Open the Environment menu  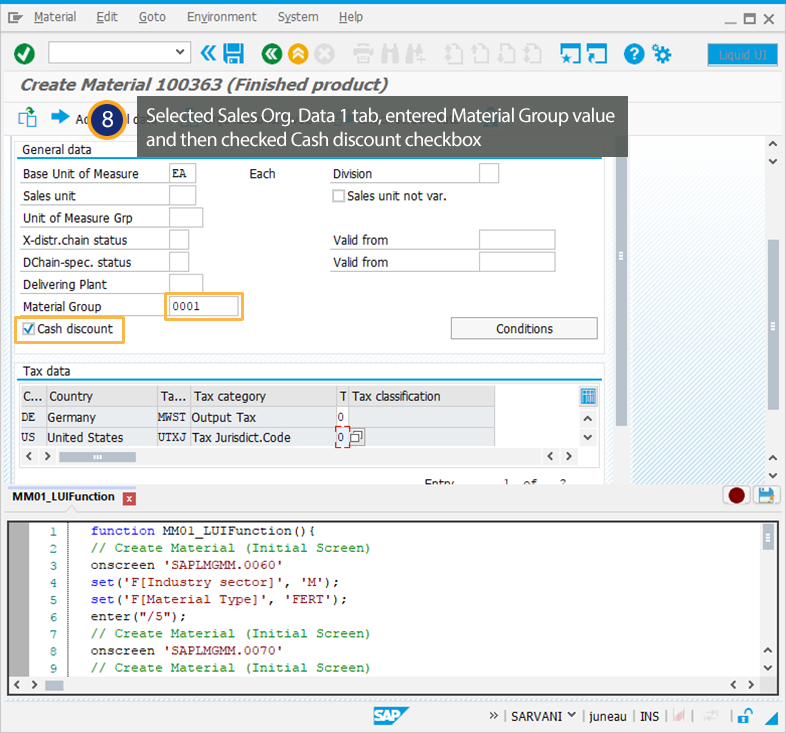(222, 17)
